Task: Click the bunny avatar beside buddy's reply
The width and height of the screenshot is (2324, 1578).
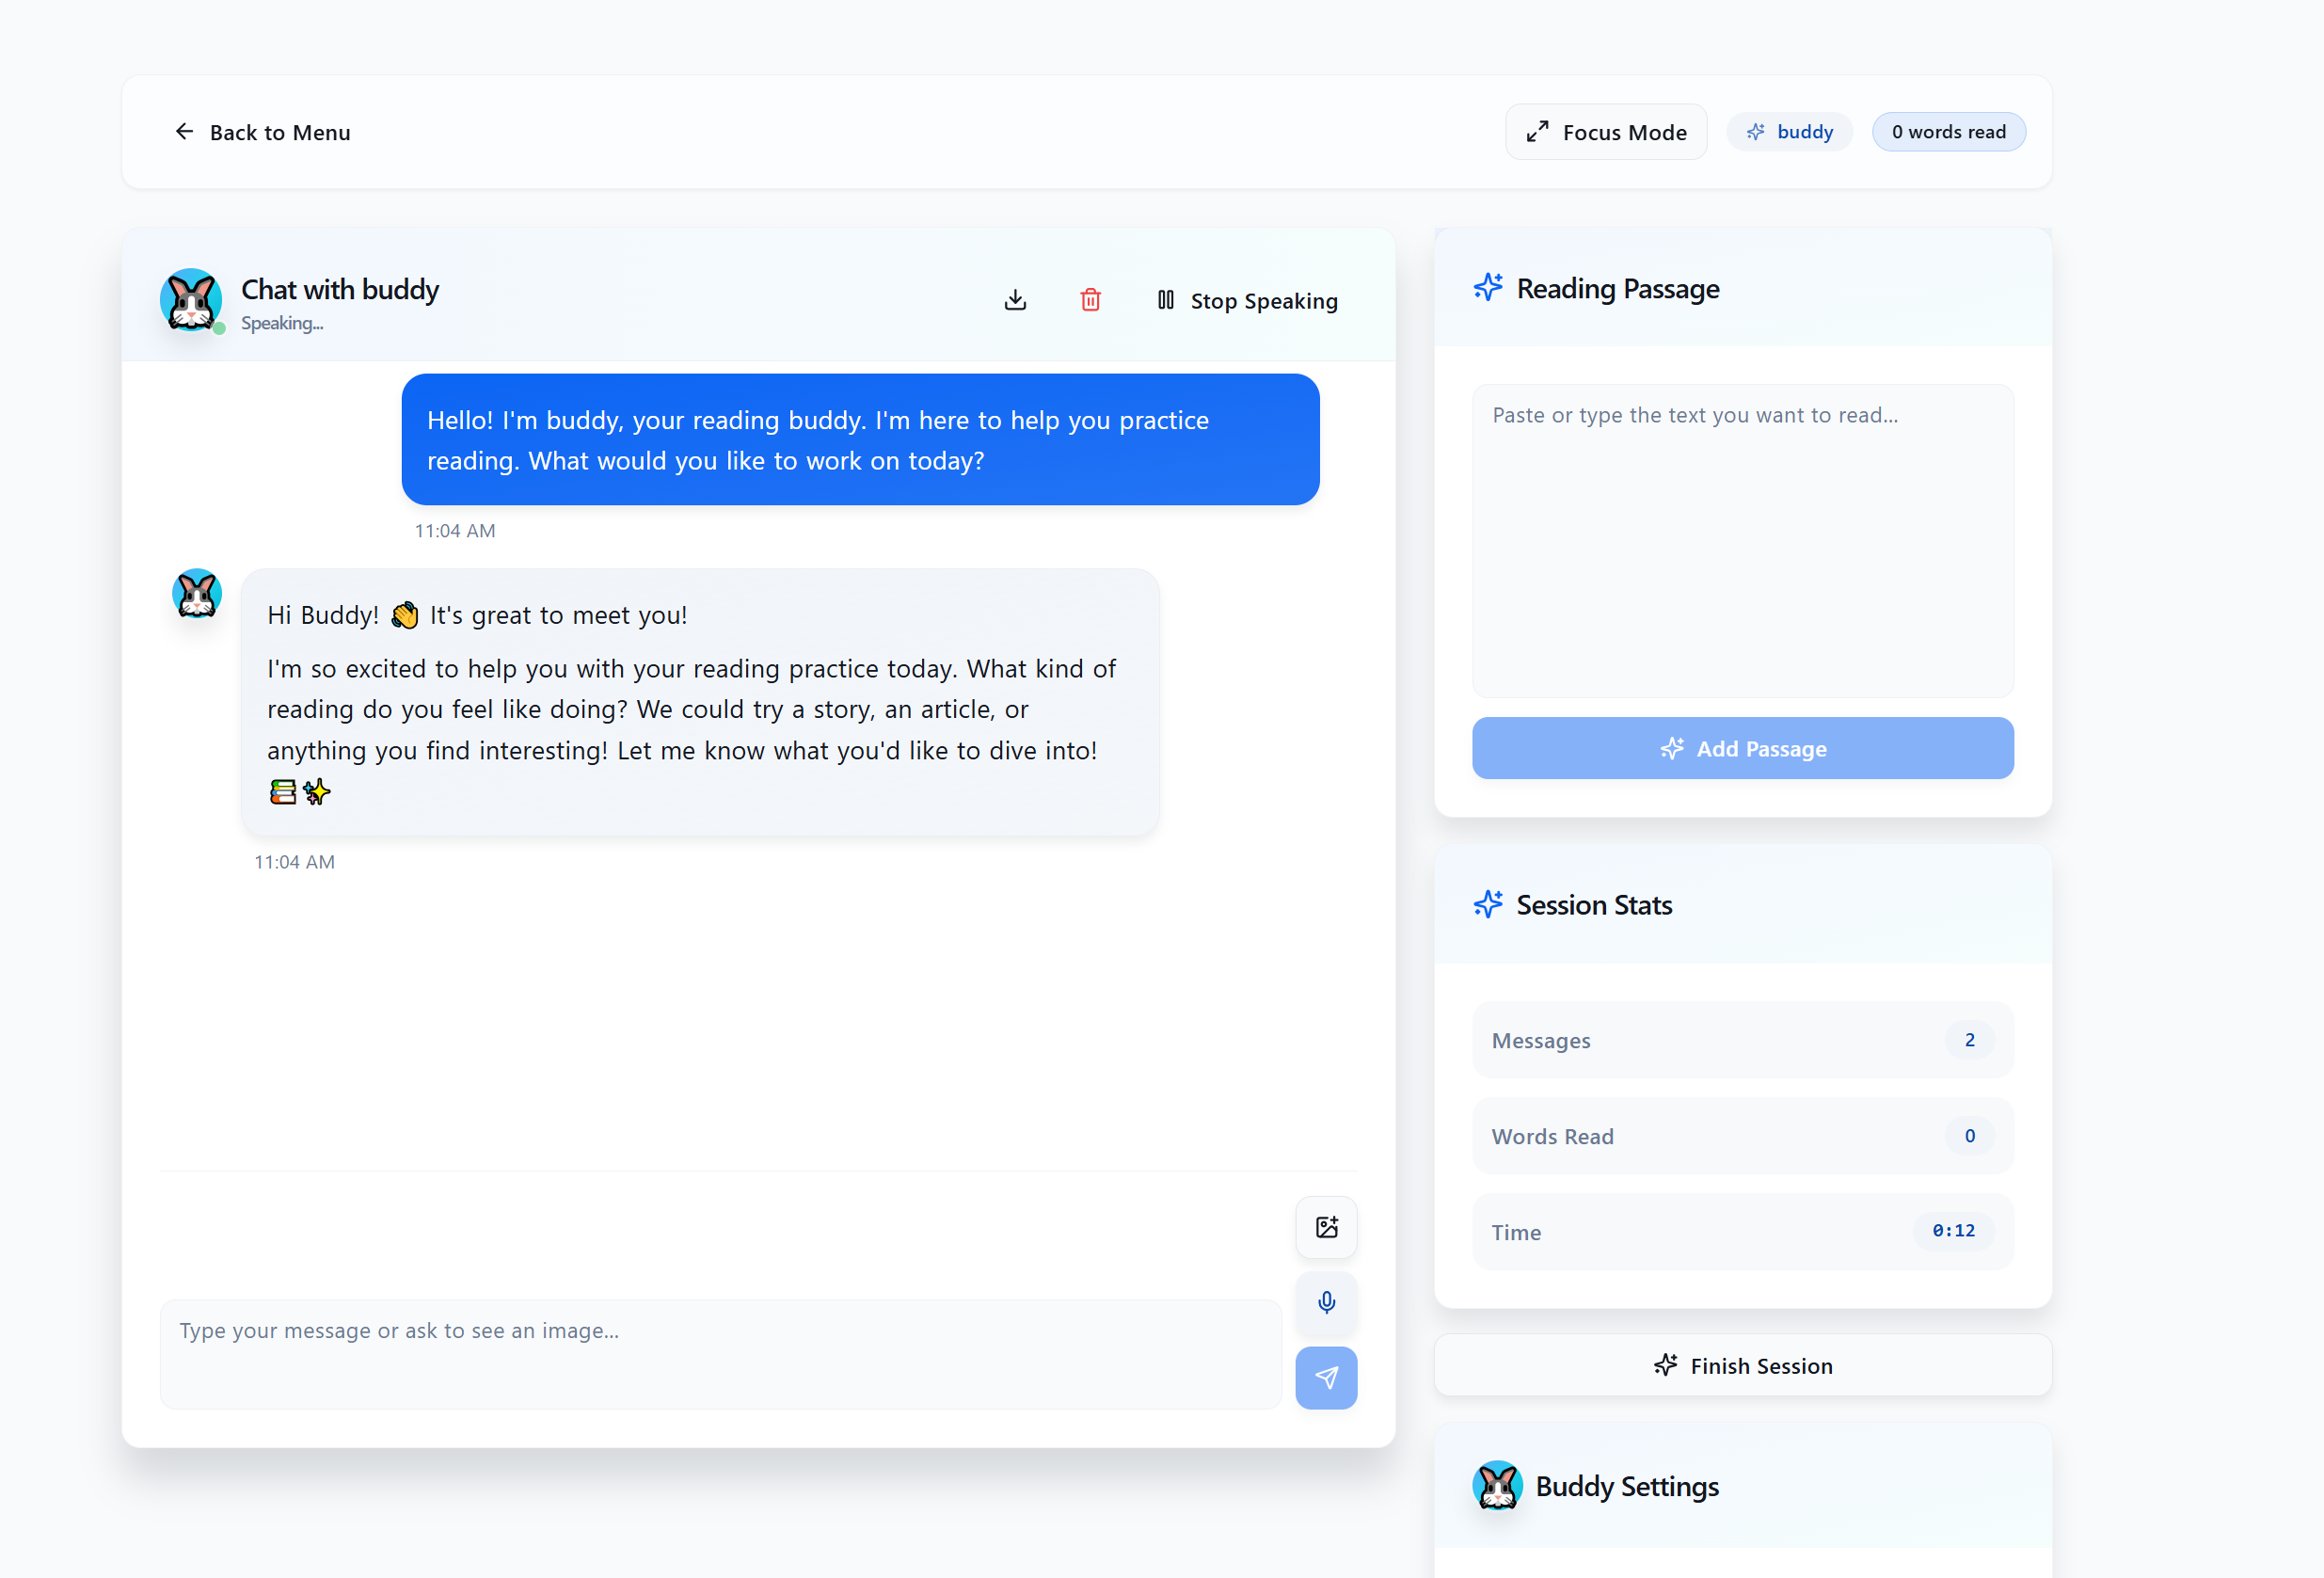Action: [197, 594]
